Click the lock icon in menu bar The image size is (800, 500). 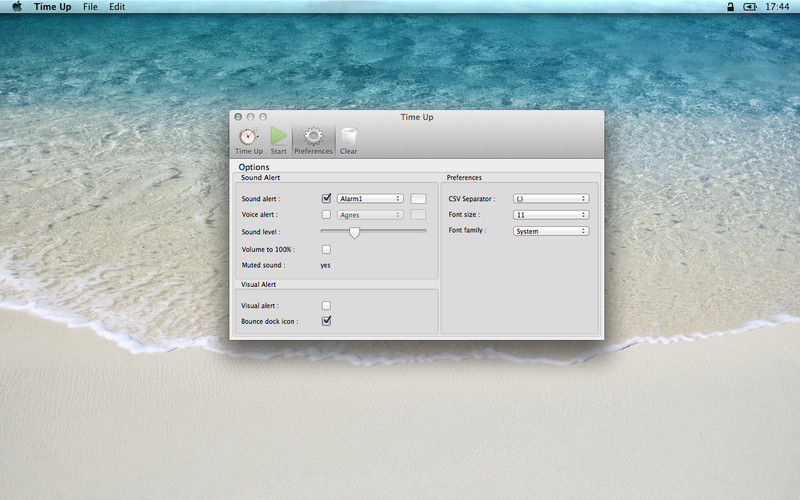pos(730,7)
